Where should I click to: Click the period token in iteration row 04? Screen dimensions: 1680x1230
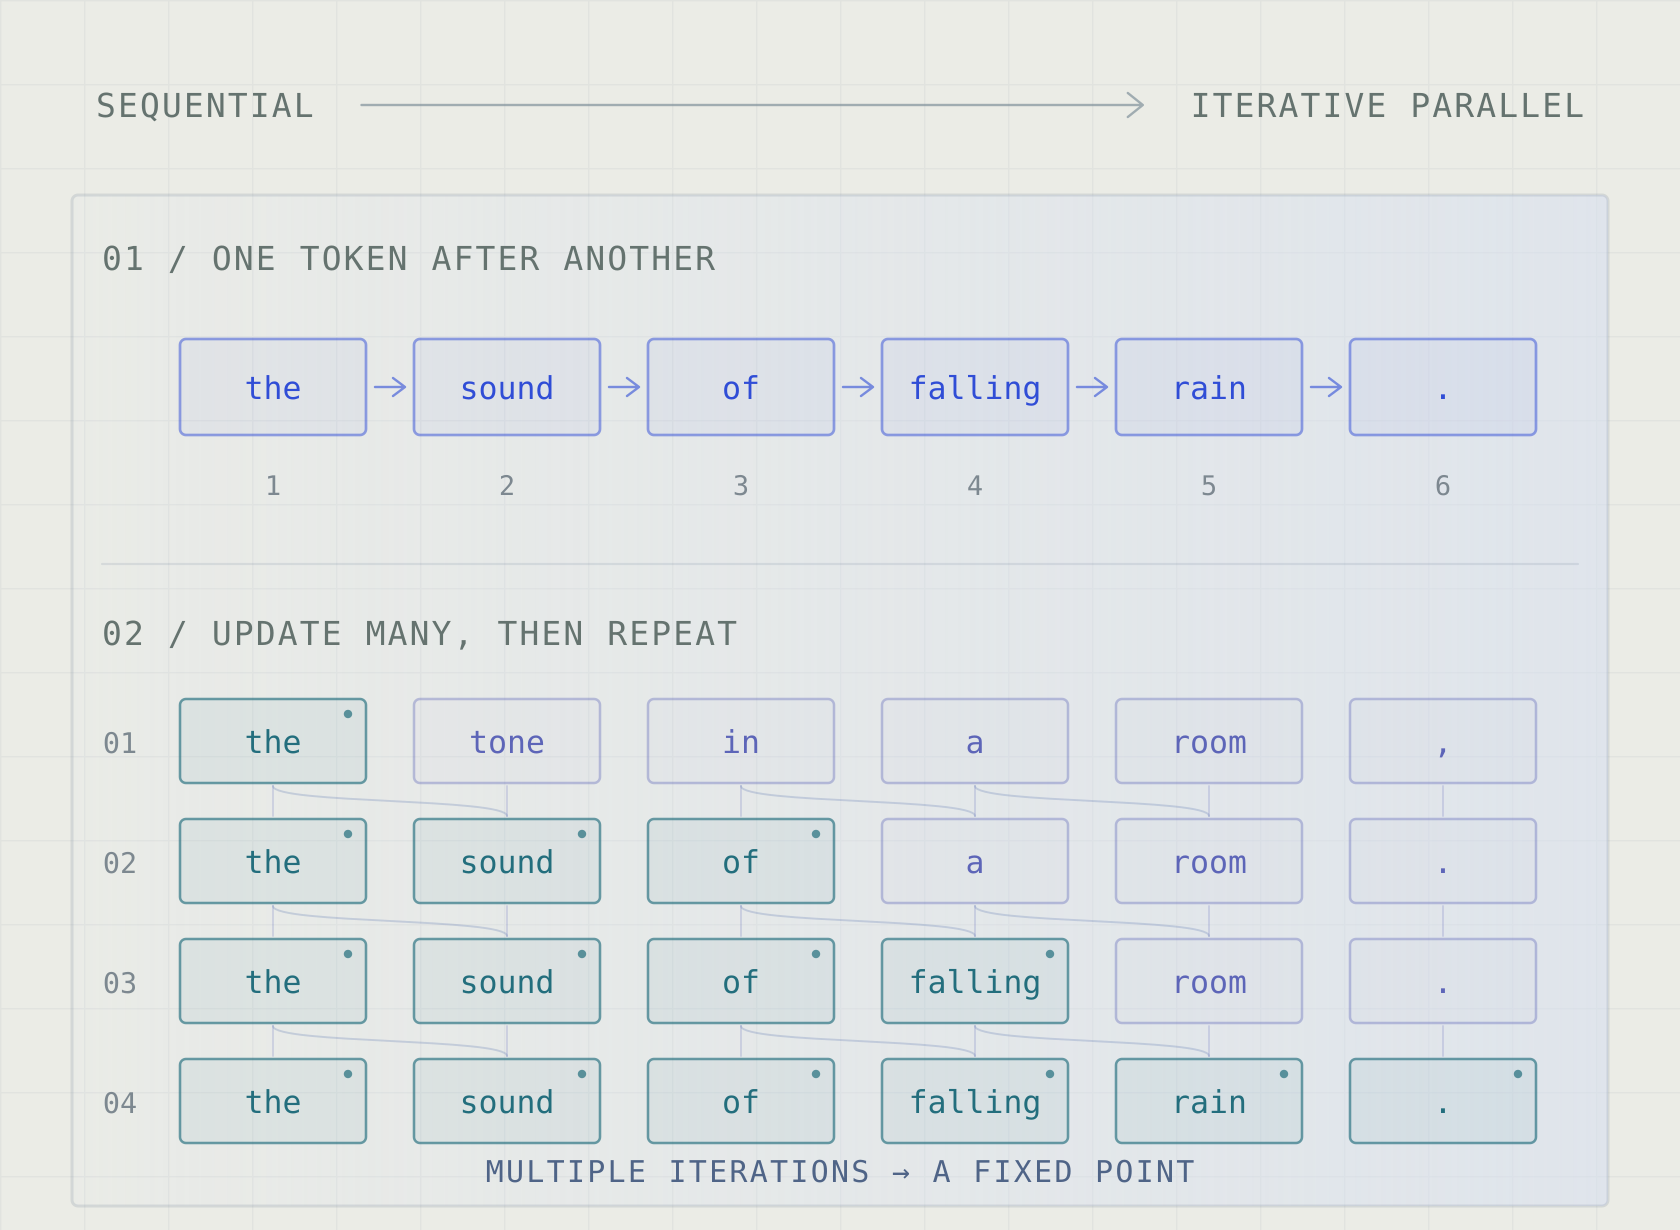click(x=1443, y=1101)
